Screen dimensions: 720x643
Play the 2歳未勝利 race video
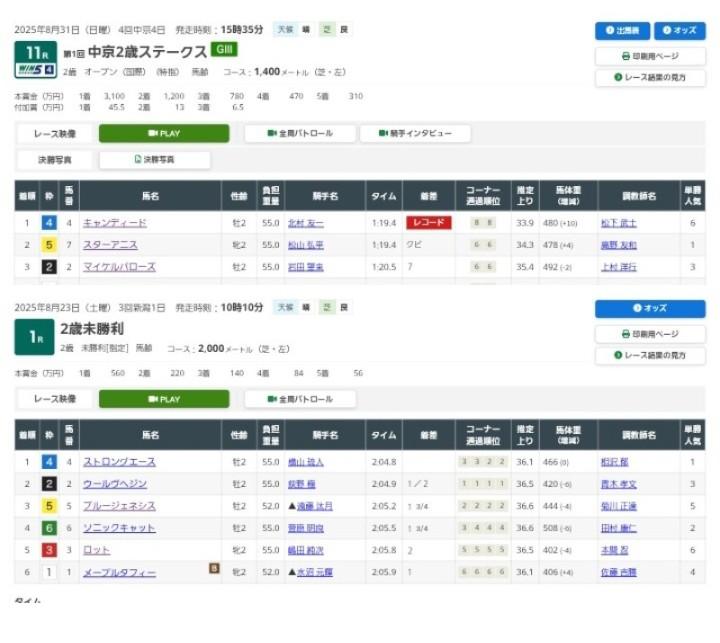click(164, 399)
